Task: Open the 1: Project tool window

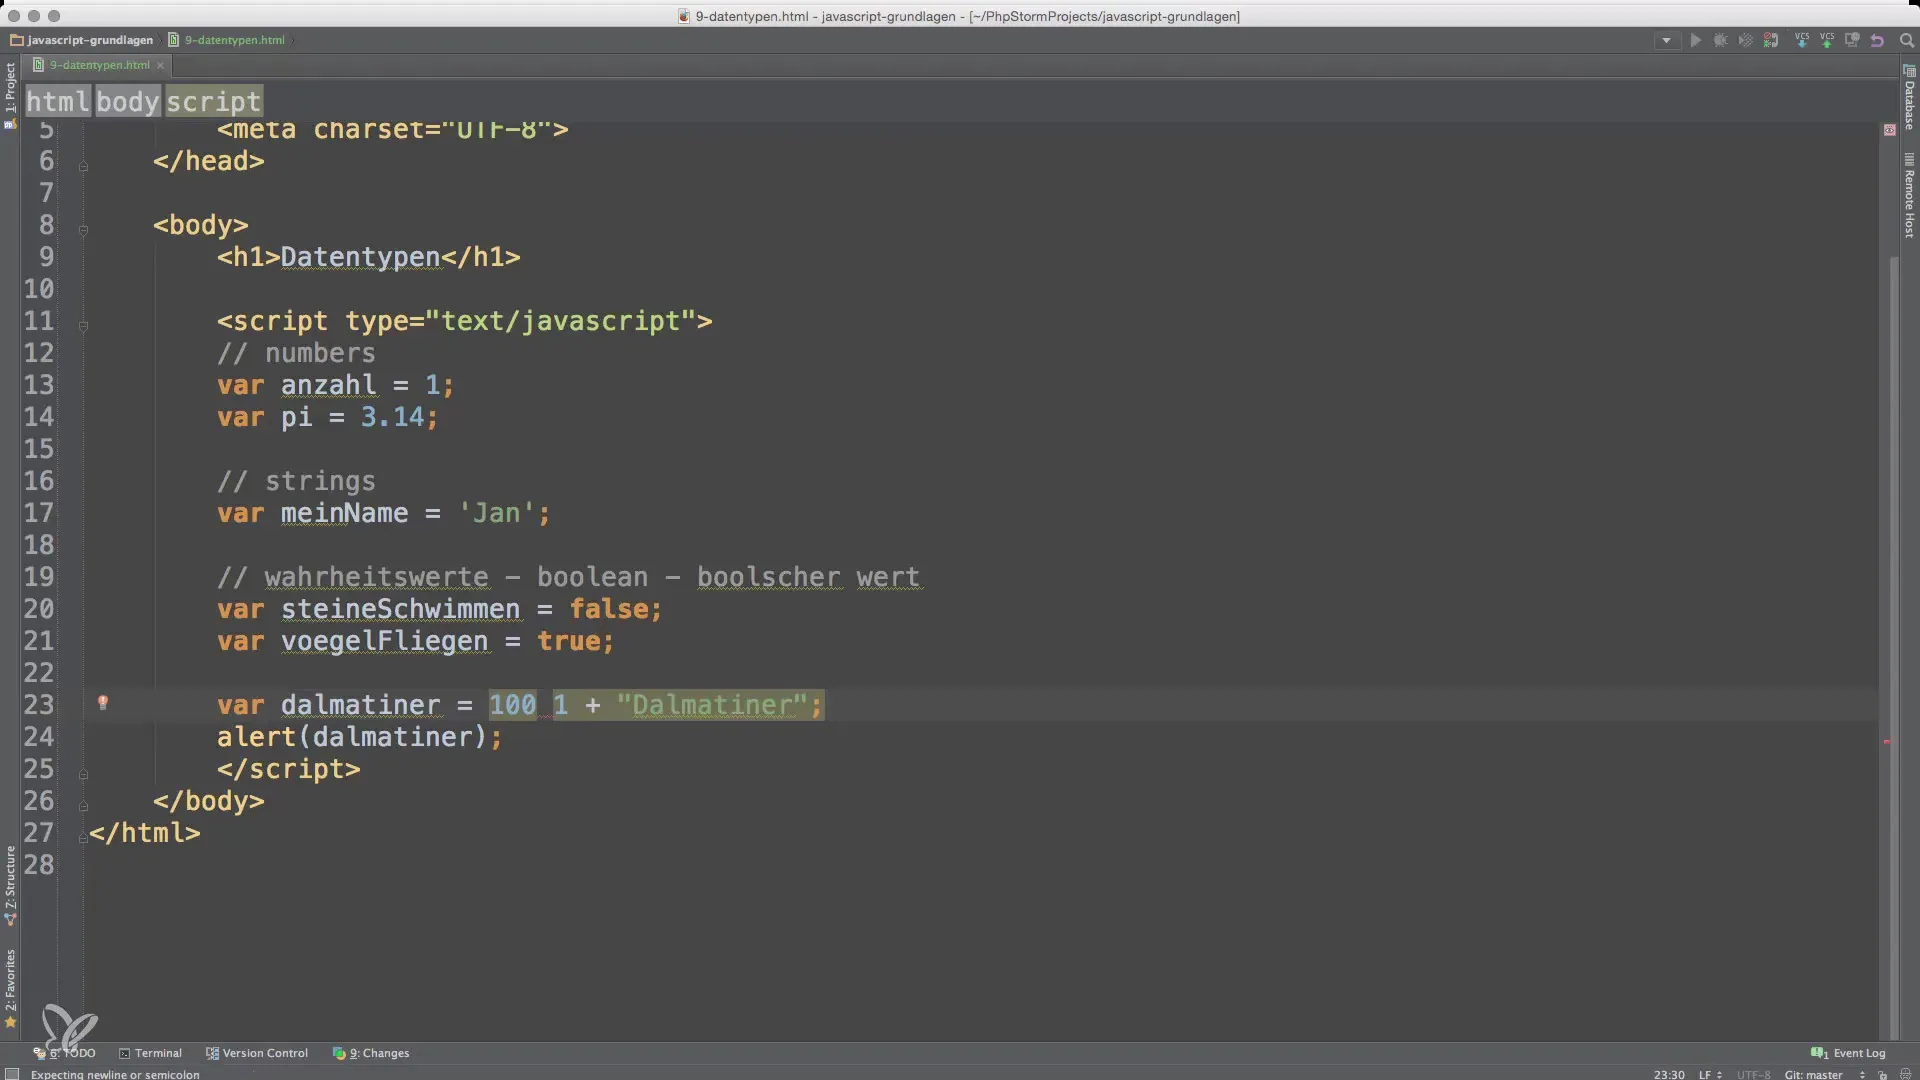Action: [x=10, y=94]
